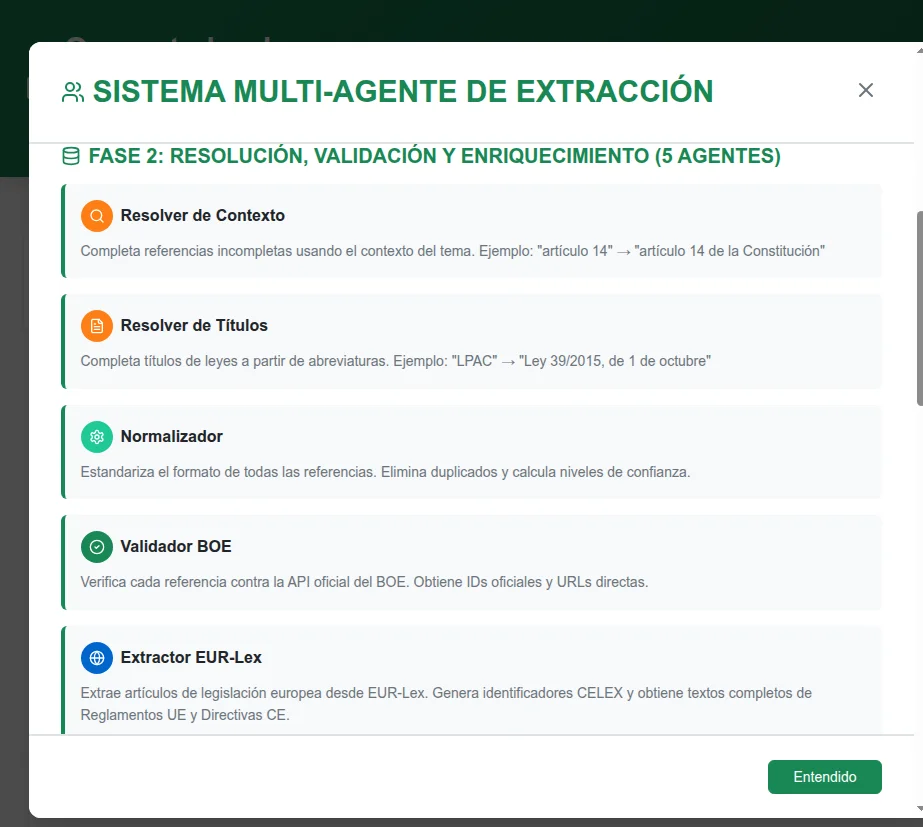Select the Normalizador heading

click(x=171, y=437)
